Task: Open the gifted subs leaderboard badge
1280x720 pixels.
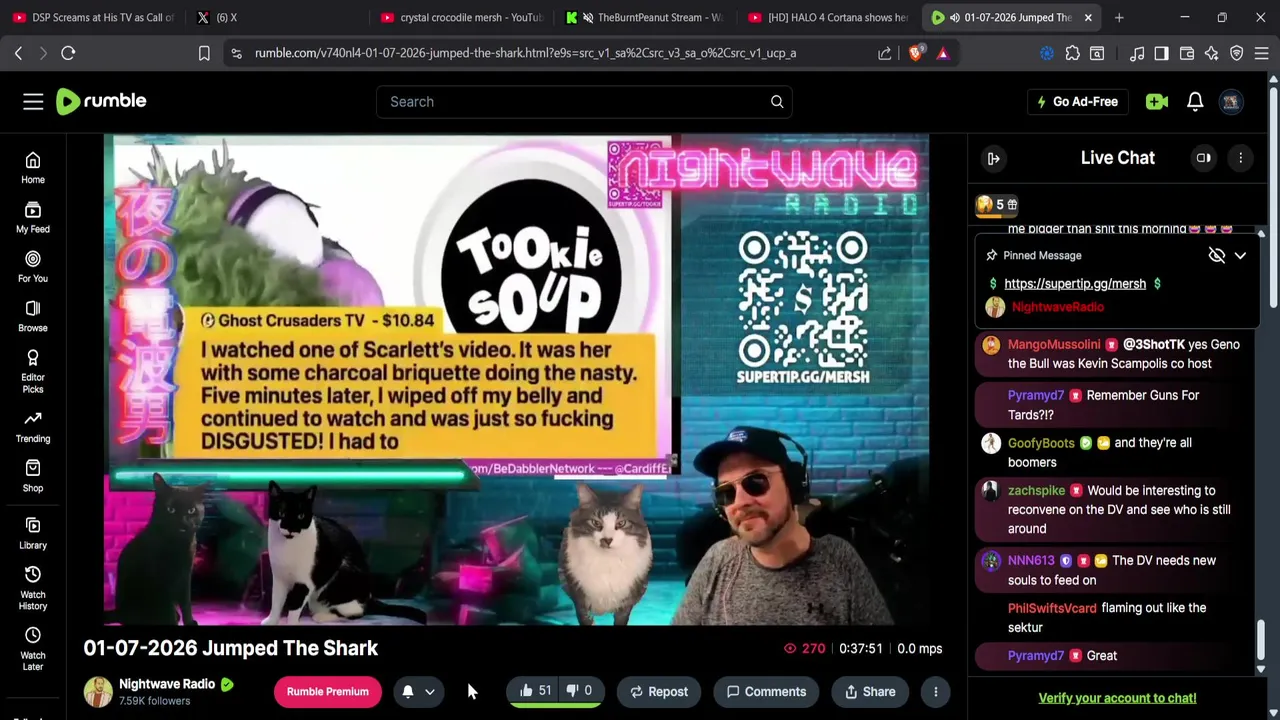Action: (x=997, y=204)
